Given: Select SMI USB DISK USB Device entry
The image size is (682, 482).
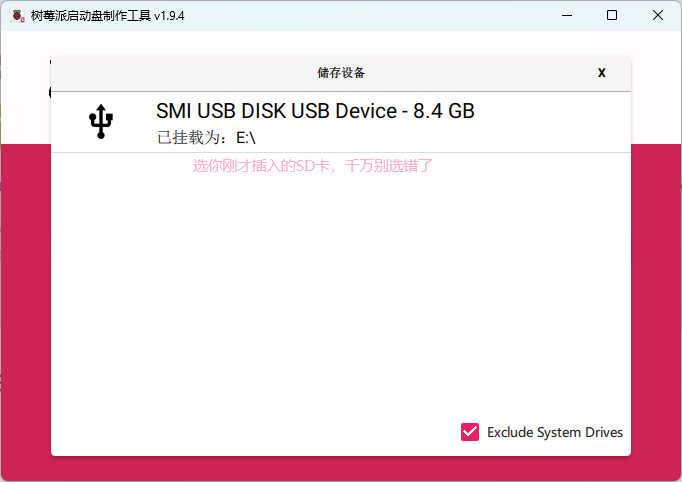Looking at the screenshot, I should click(315, 111).
